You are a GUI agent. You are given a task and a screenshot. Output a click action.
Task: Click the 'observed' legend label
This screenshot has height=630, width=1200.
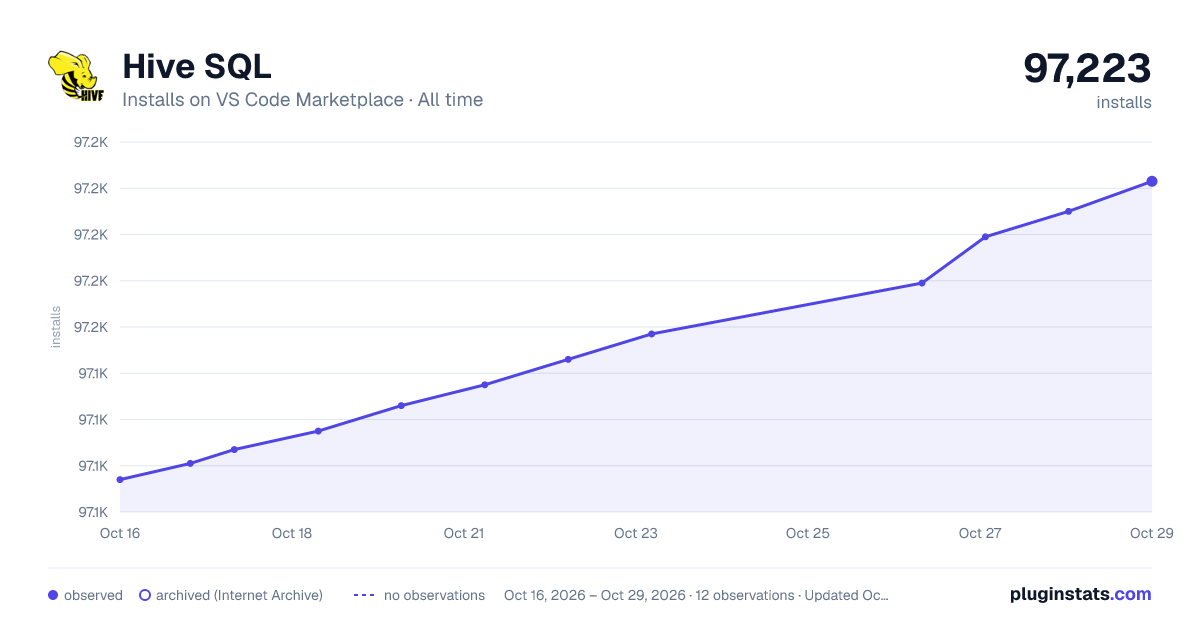tap(93, 595)
